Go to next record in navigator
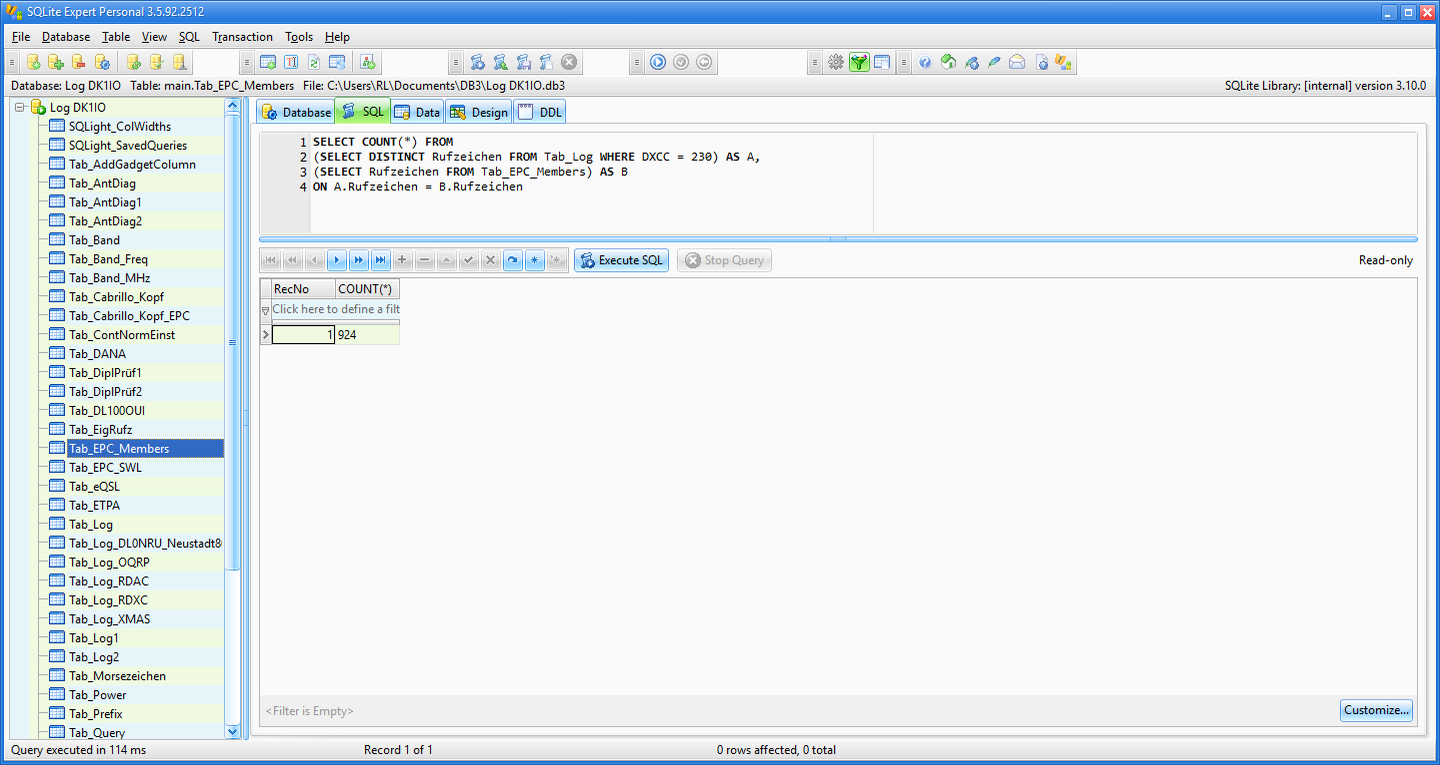This screenshot has height=765, width=1440. pyautogui.click(x=336, y=260)
